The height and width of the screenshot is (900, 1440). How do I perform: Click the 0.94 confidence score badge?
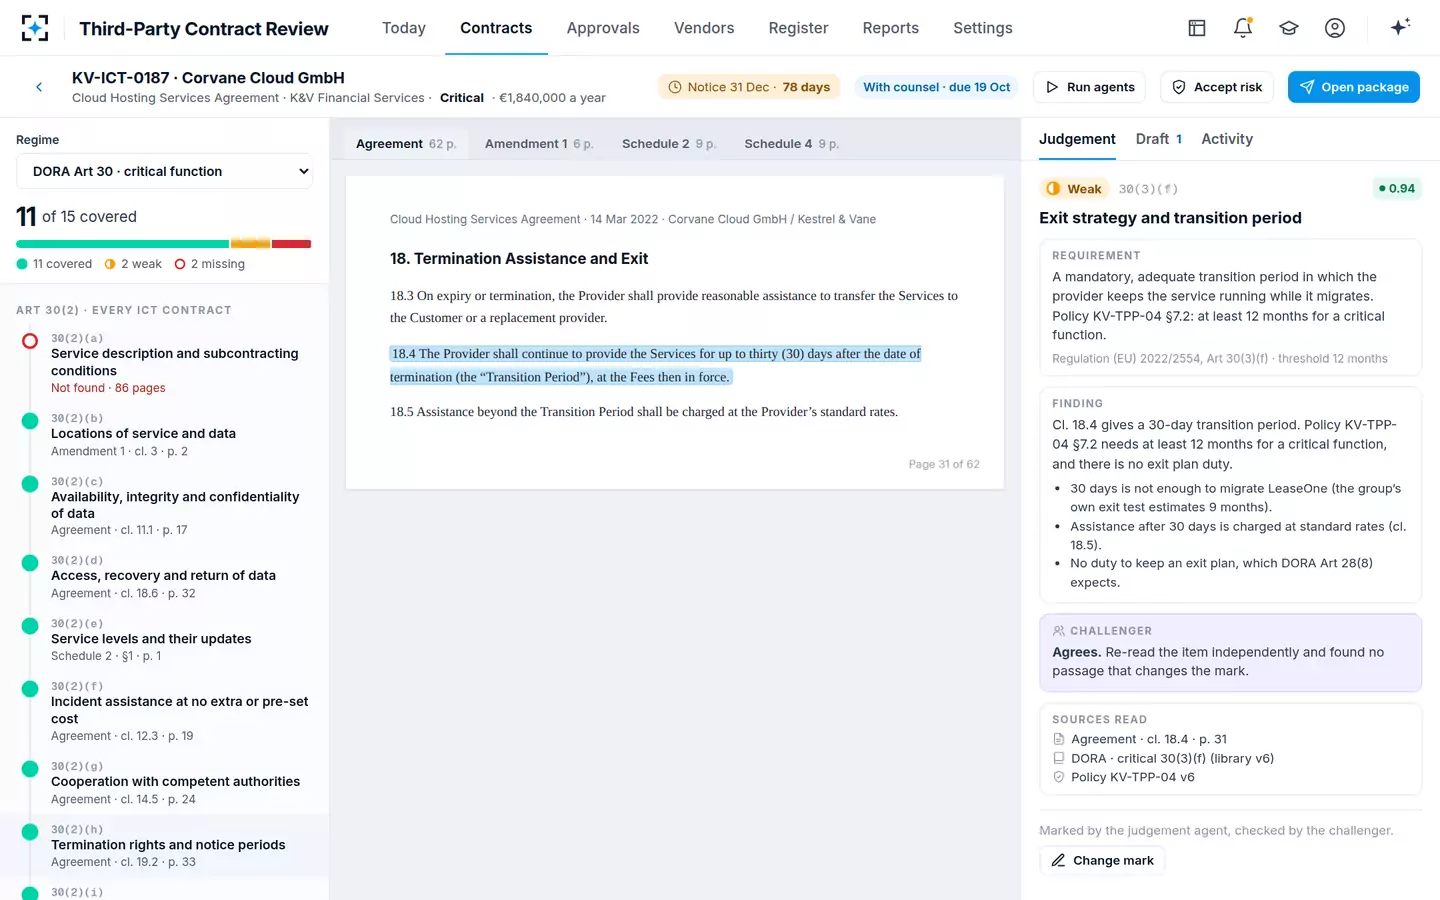[x=1397, y=188]
